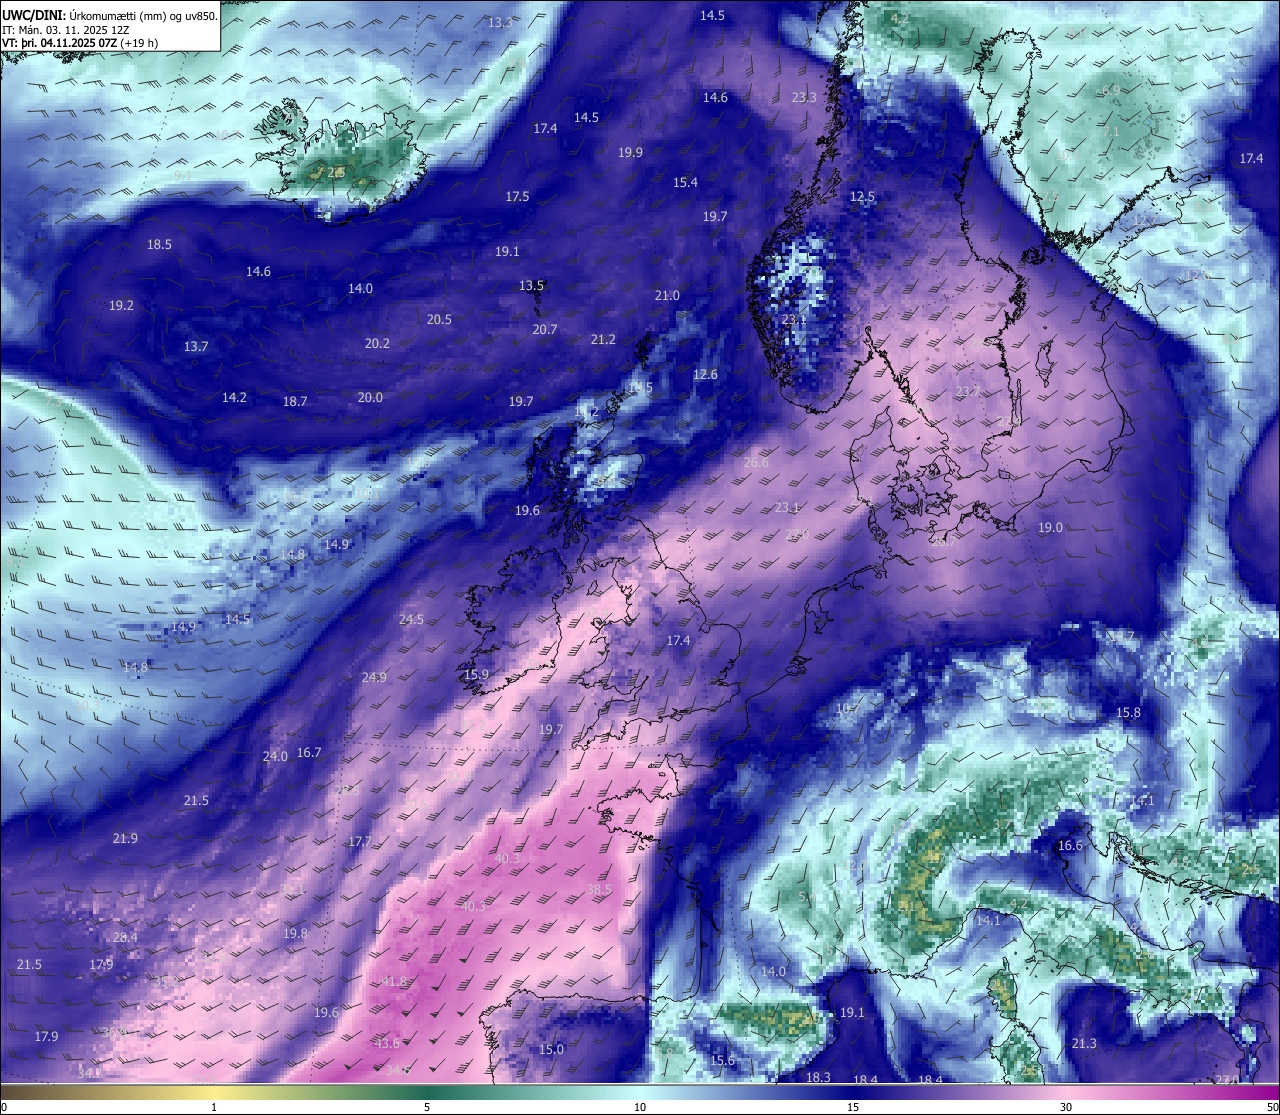Click the map value 21.0

667,296
